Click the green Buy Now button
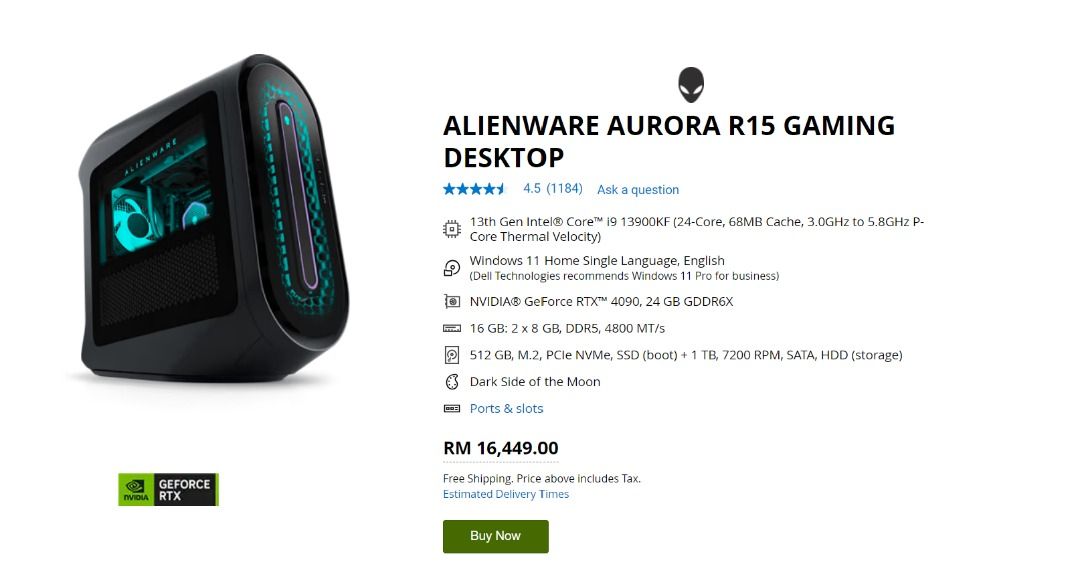The width and height of the screenshot is (1080, 570). pyautogui.click(x=496, y=536)
